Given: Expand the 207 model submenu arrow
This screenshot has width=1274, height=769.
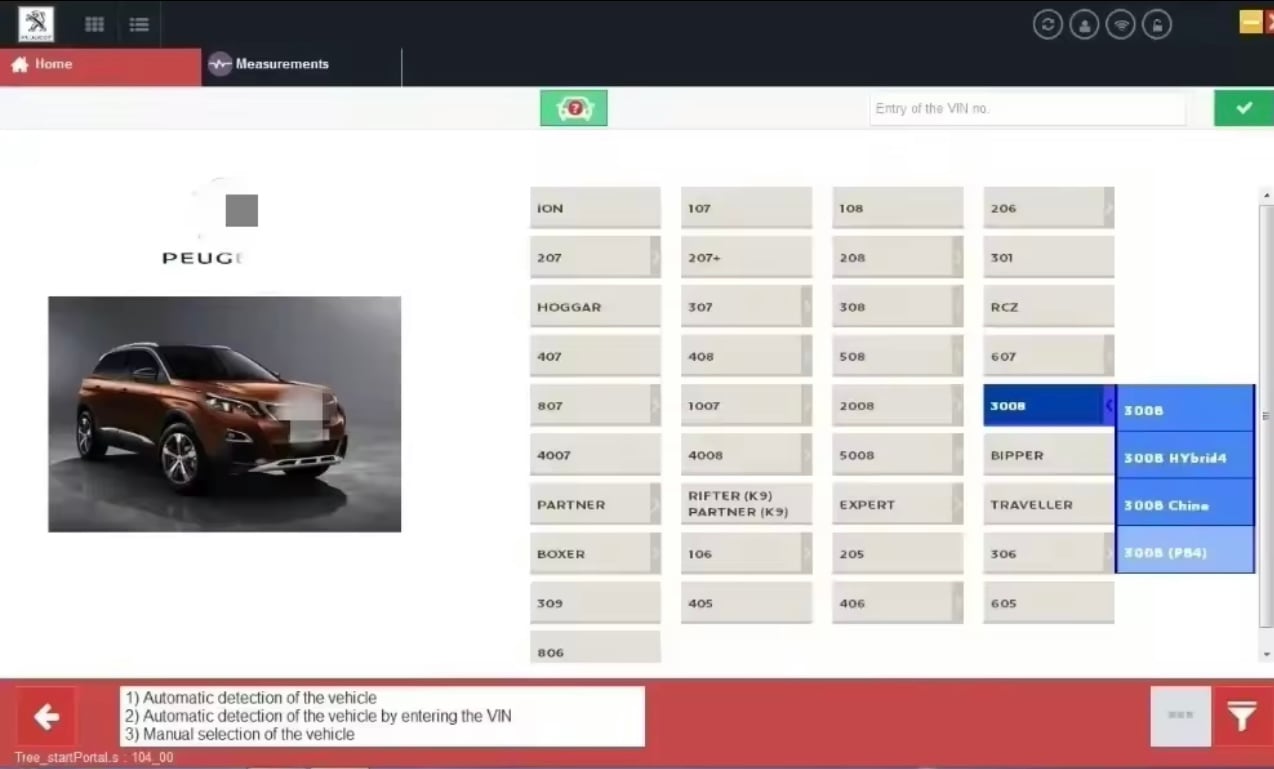Looking at the screenshot, I should (656, 257).
